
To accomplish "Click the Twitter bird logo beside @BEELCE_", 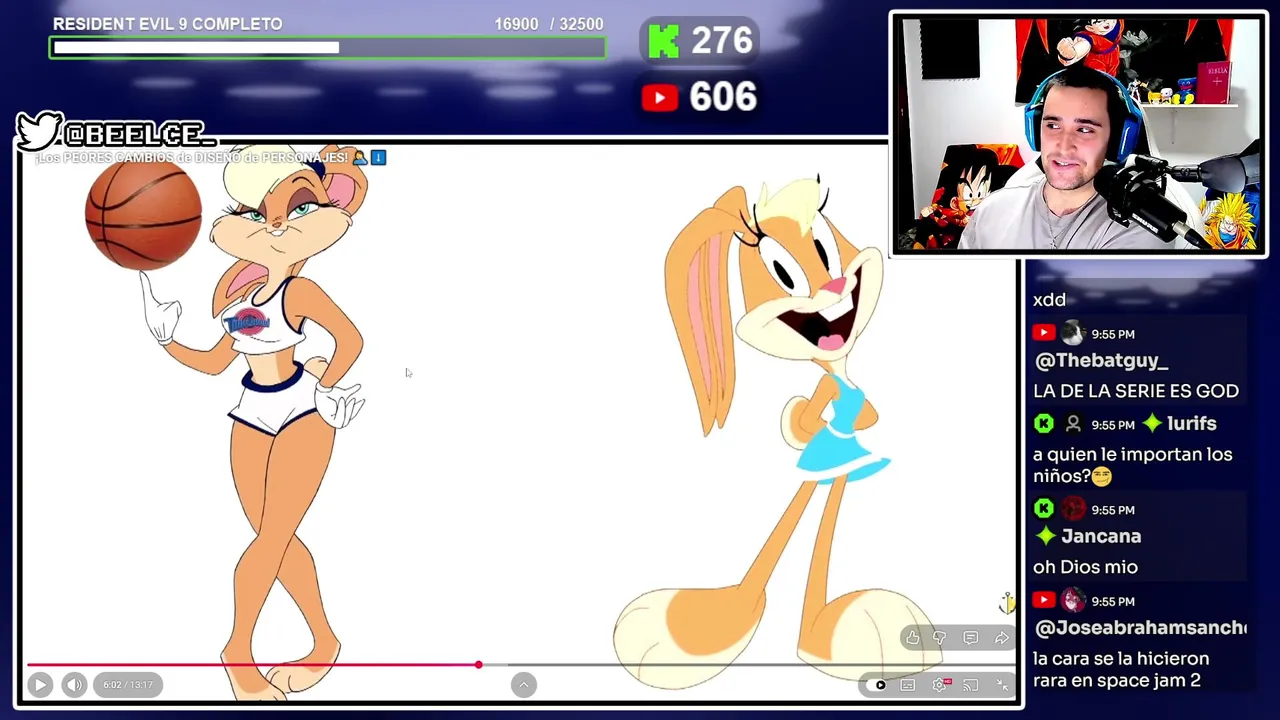I will click(39, 131).
